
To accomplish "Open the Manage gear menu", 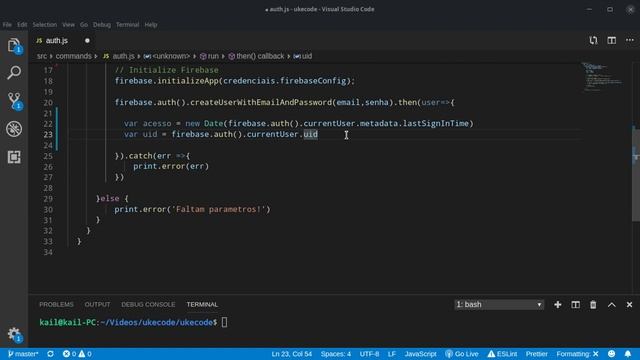I will (x=14, y=334).
